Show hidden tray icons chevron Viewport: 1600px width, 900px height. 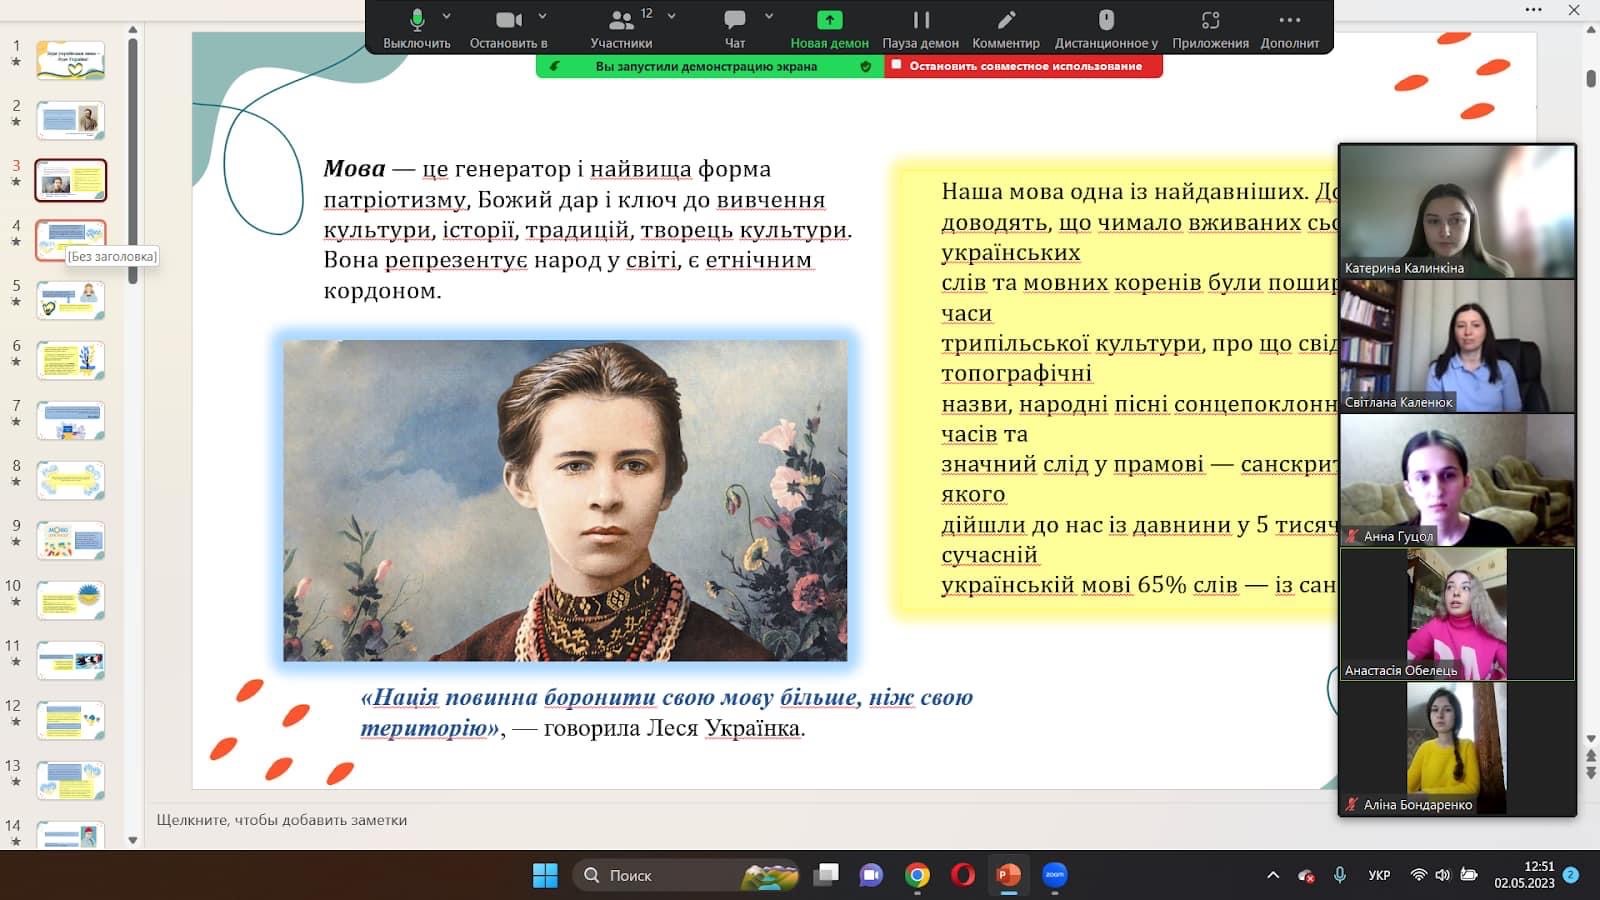1273,875
